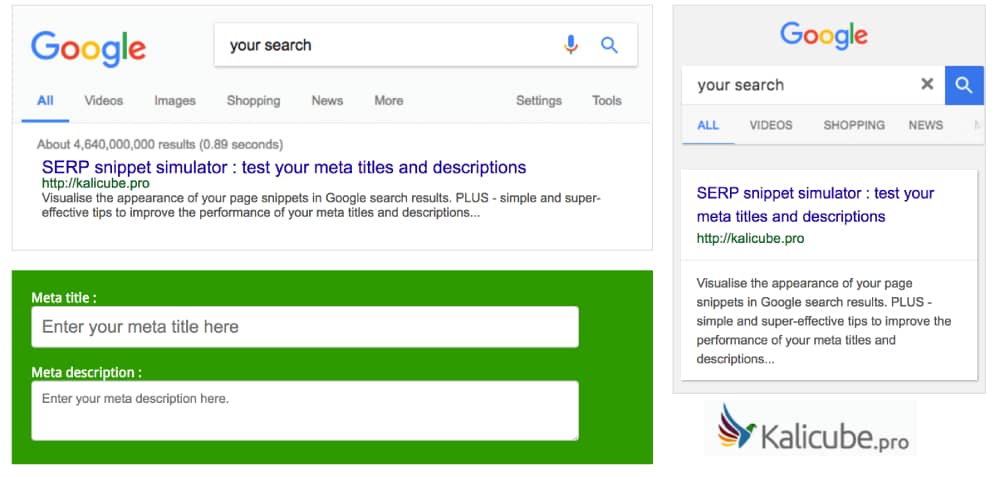The image size is (1000, 477).
Task: Click the mobile Google logo
Action: coord(824,35)
